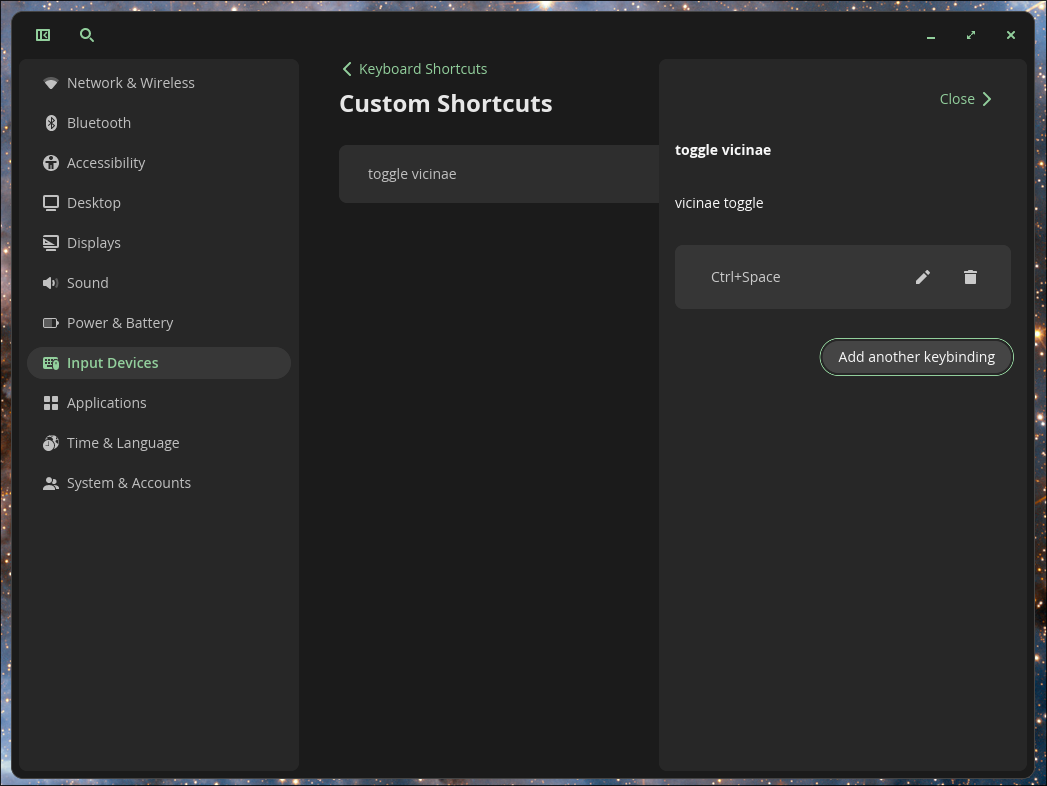
Task: Click the Close link in the detail panel
Action: pos(956,99)
